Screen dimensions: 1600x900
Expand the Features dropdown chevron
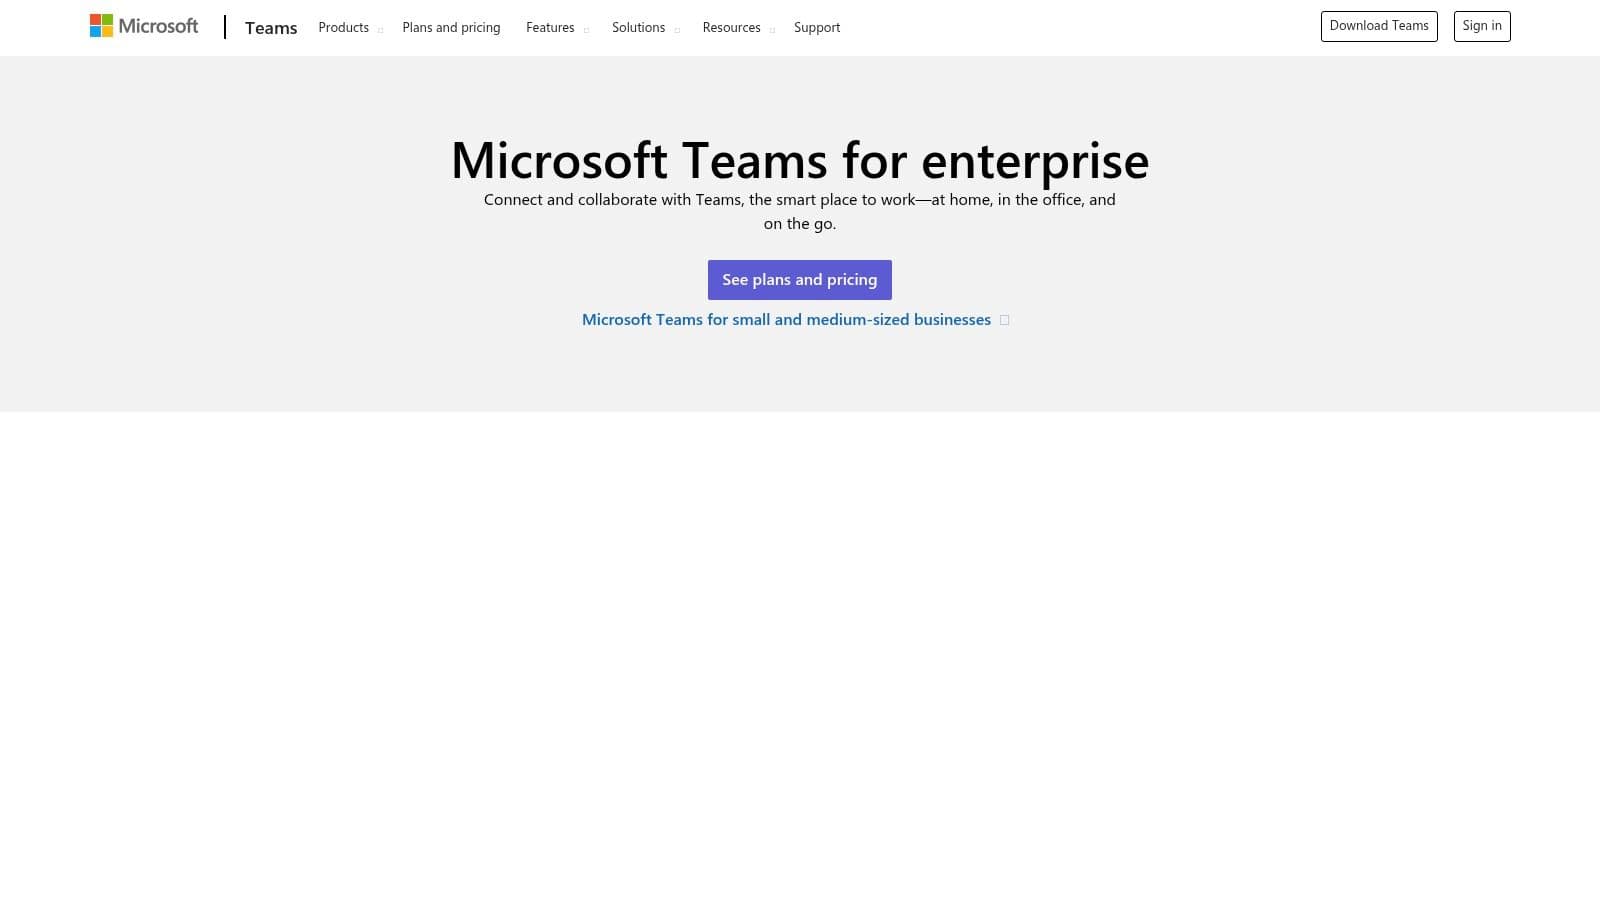coord(586,29)
